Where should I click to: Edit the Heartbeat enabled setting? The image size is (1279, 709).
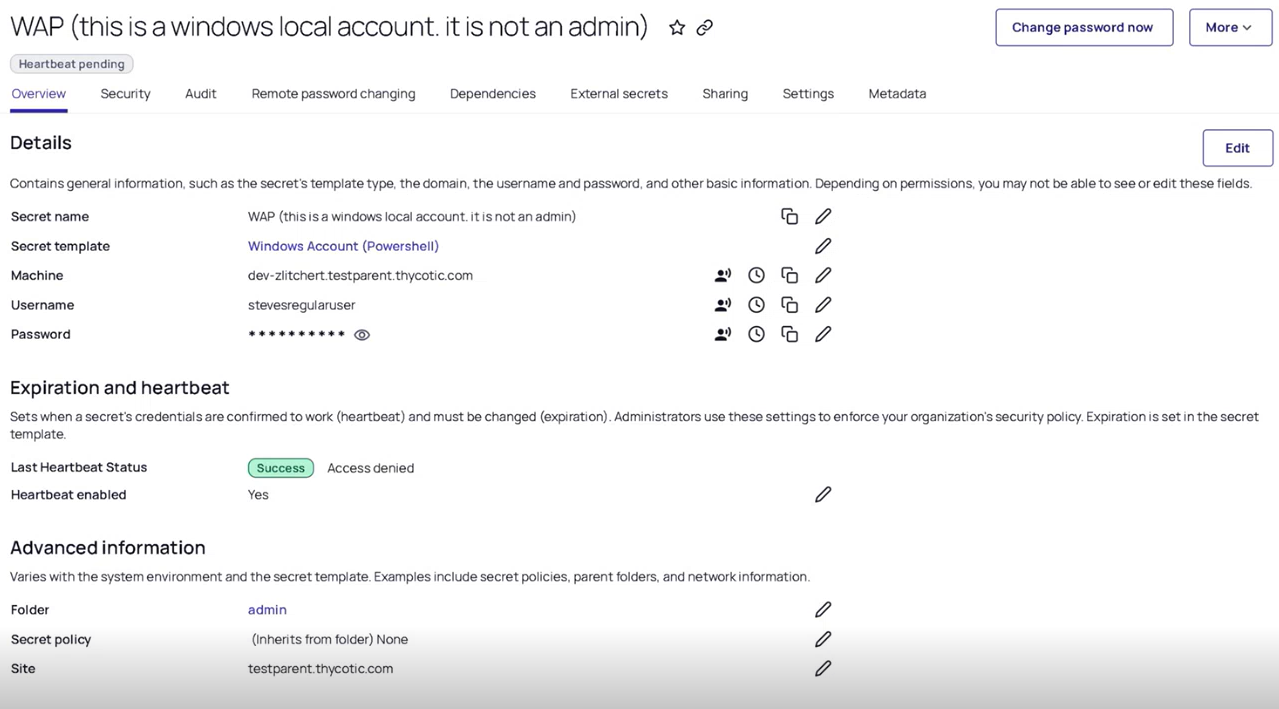[823, 495]
